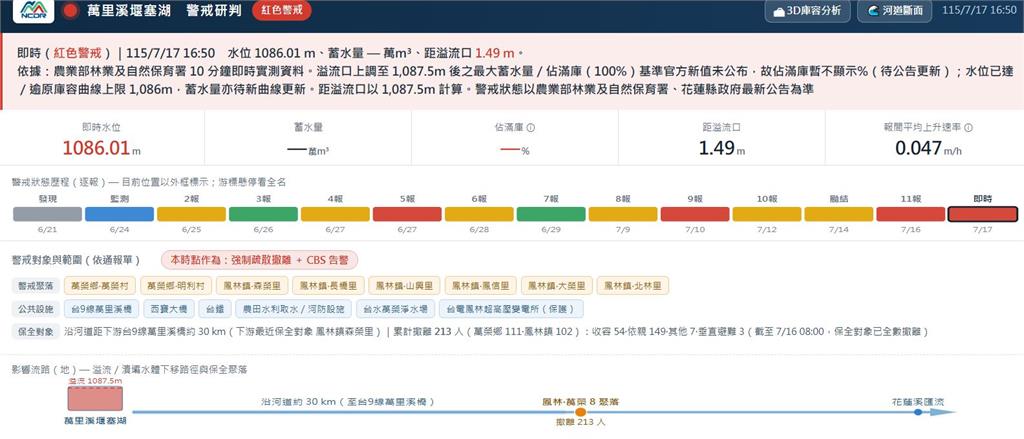1024x439 pixels.
Task: Click 本時點作為 強制疏散撤離 + CBS 告警 pill
Action: tap(259, 260)
